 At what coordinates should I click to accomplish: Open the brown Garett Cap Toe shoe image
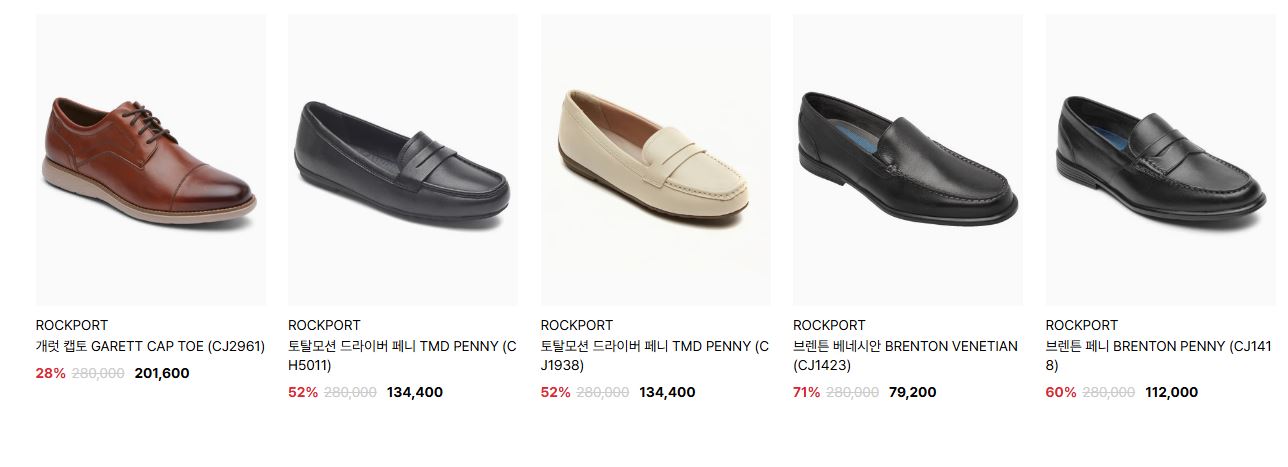(151, 160)
